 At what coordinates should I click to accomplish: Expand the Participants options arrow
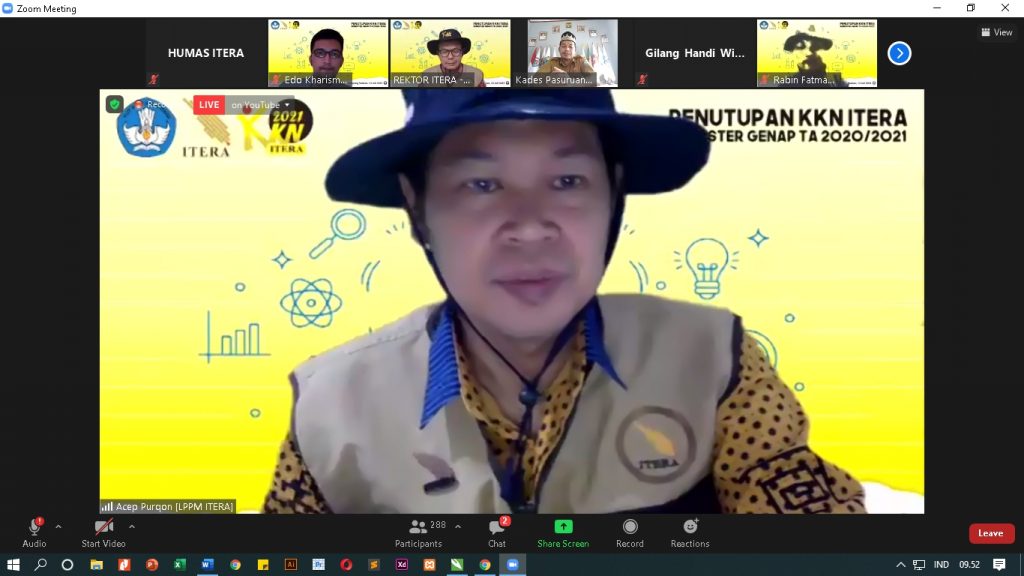(458, 526)
